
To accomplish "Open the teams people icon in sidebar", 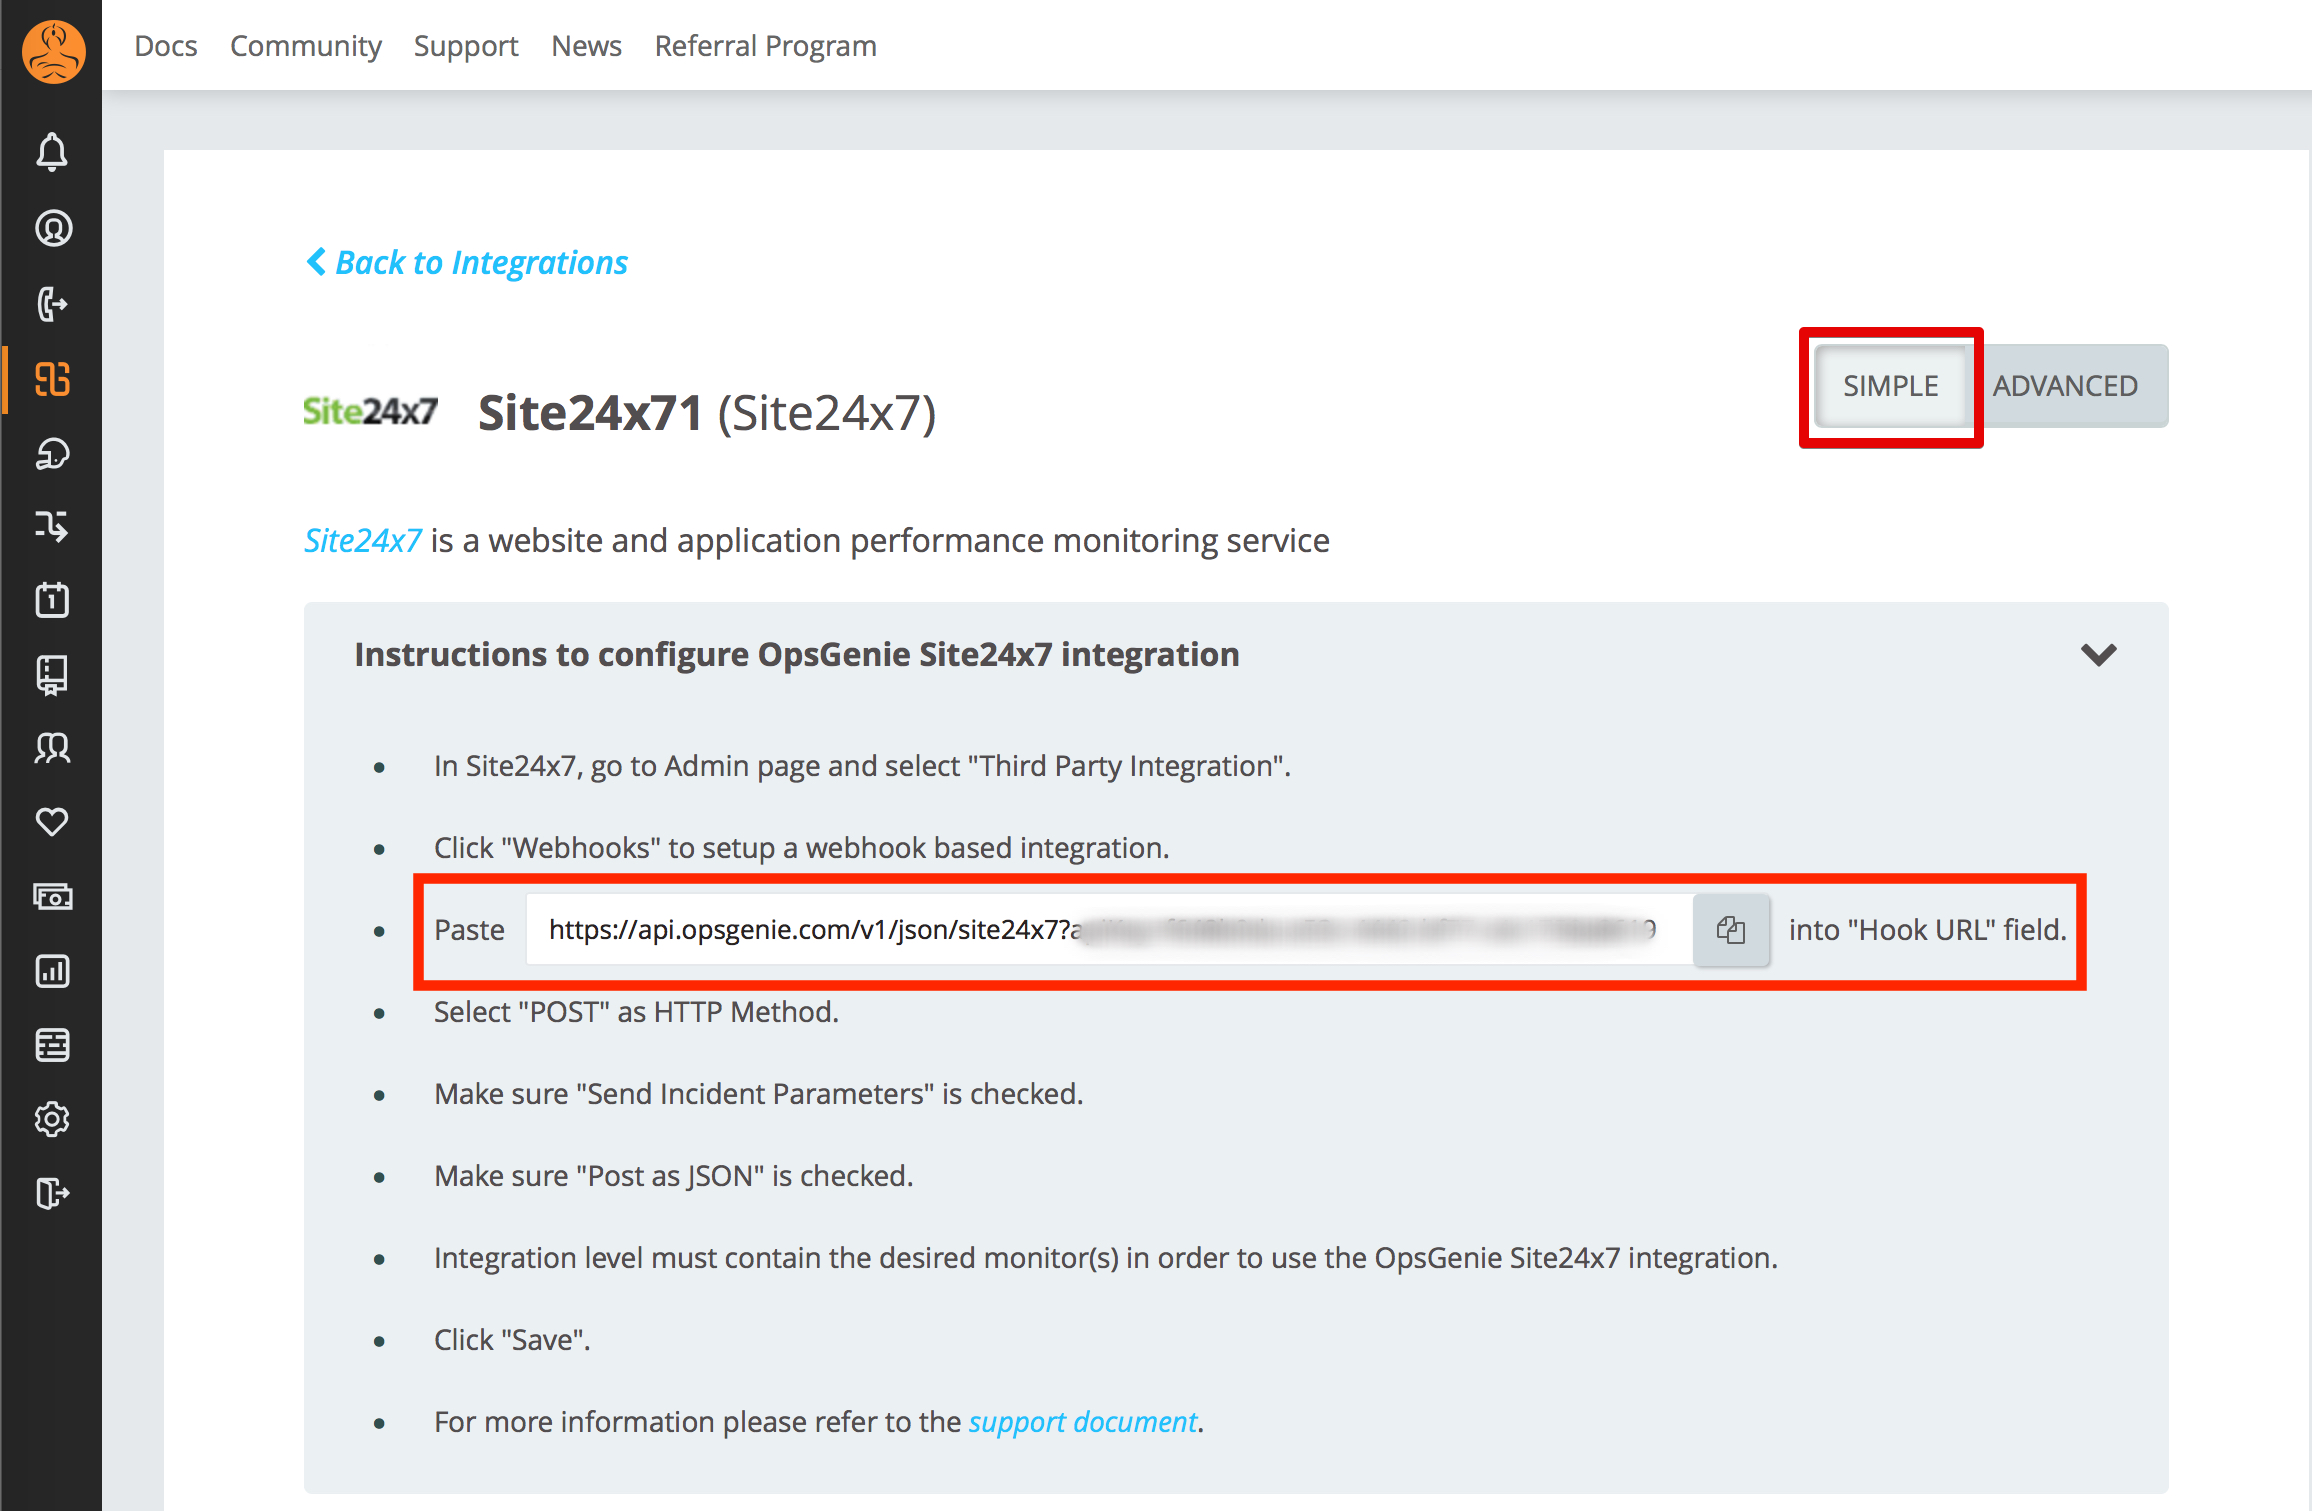I will pyautogui.click(x=52, y=747).
